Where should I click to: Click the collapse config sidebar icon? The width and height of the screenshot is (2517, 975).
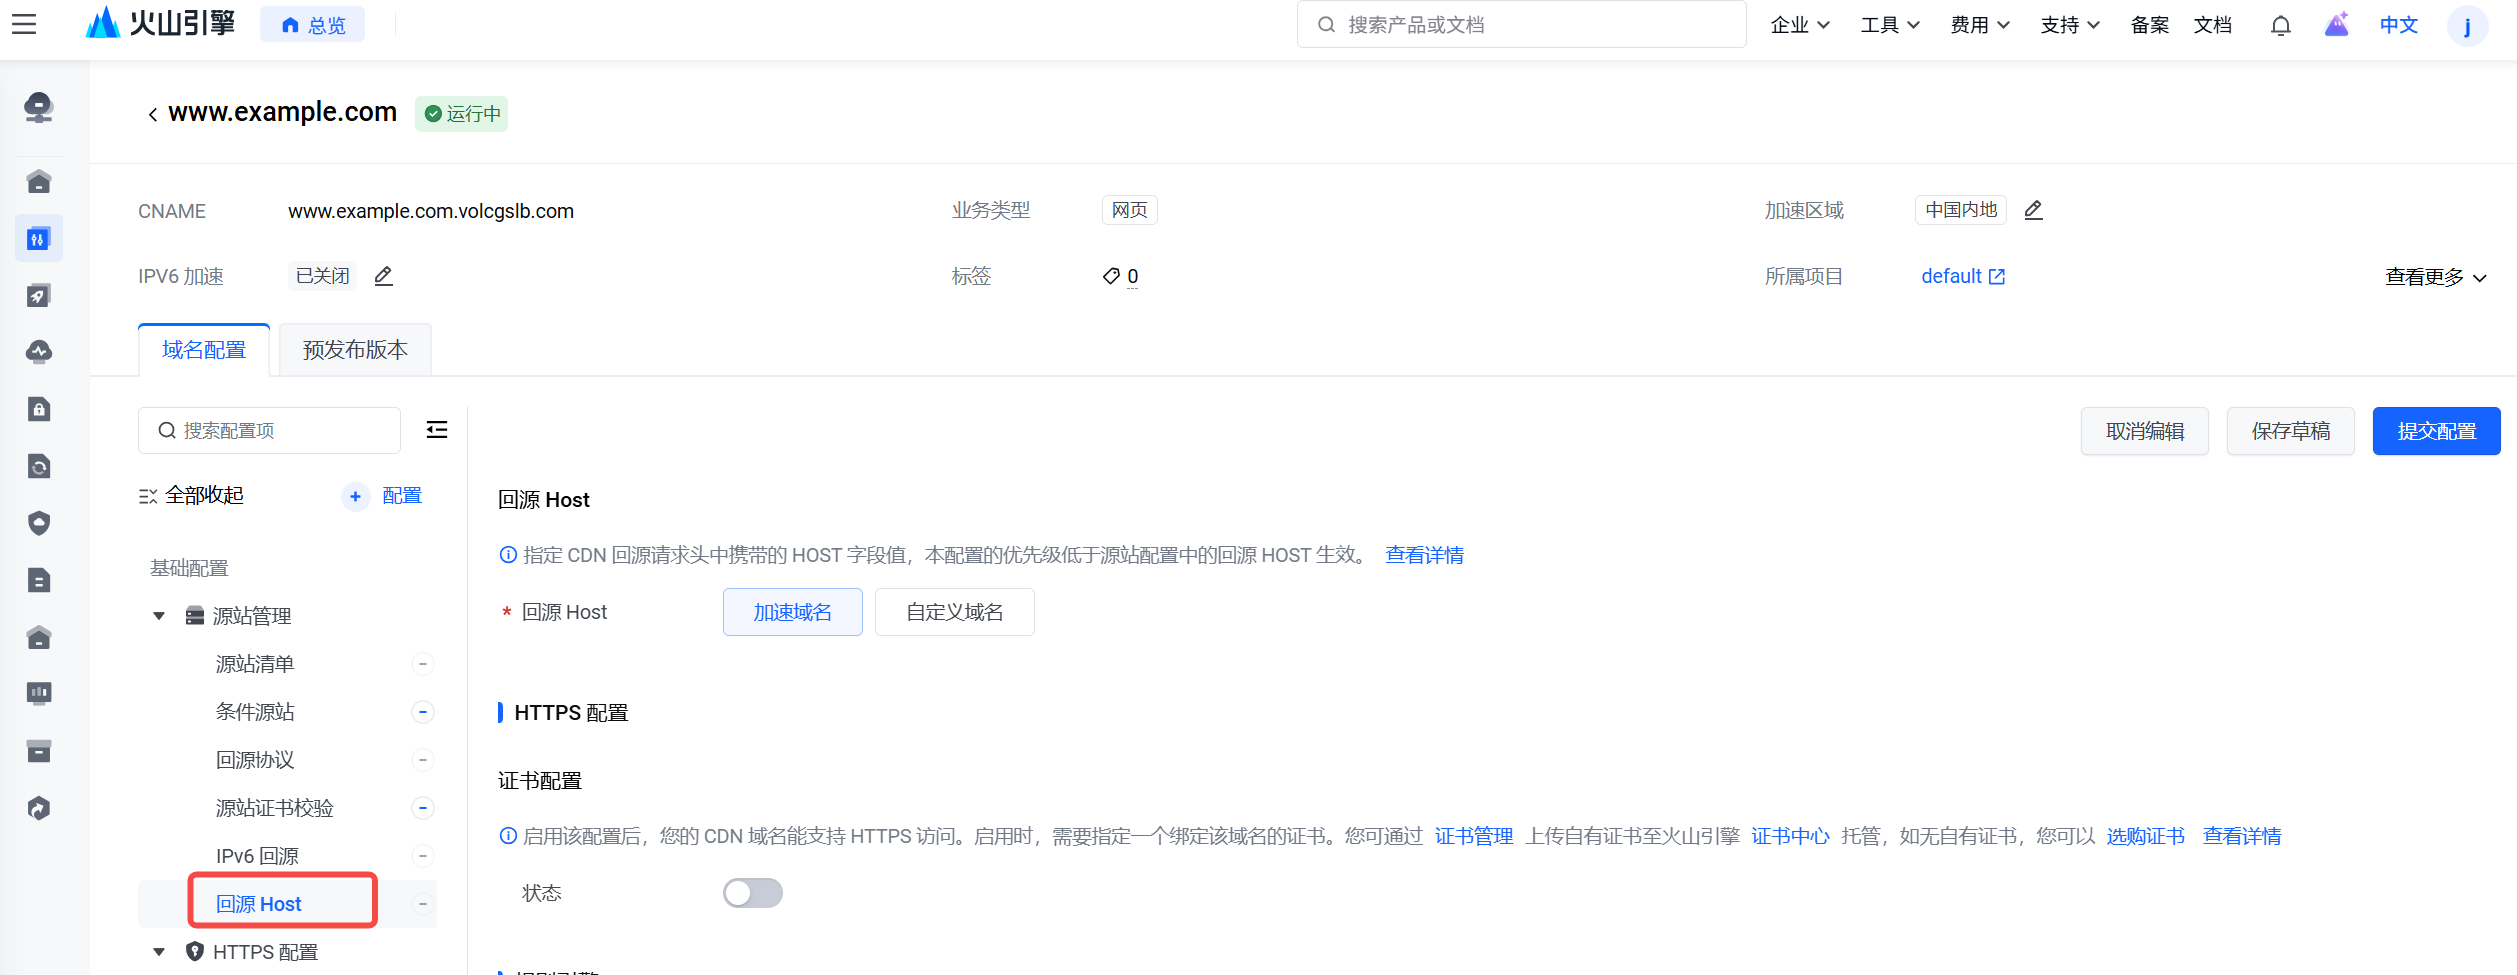point(436,430)
